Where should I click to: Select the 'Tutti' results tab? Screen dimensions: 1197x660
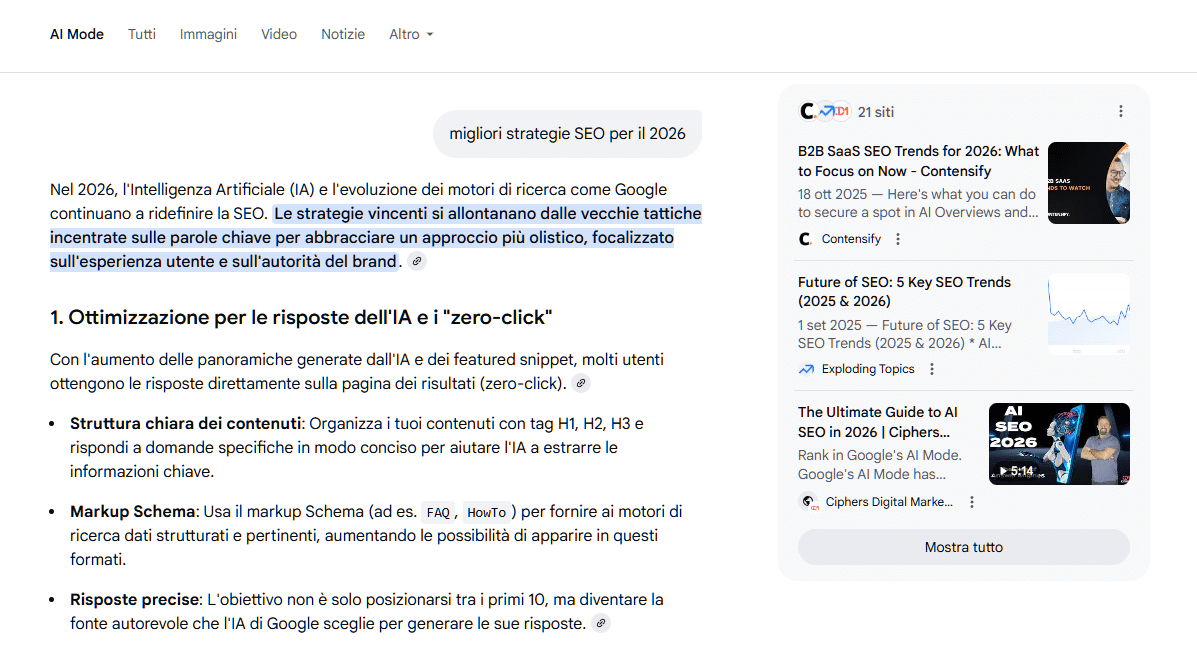pos(142,34)
